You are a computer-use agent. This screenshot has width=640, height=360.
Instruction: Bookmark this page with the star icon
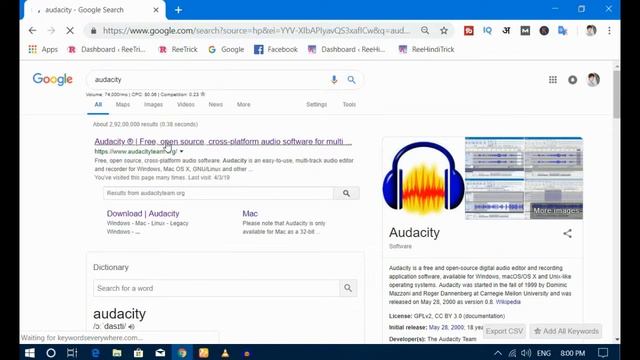point(444,31)
